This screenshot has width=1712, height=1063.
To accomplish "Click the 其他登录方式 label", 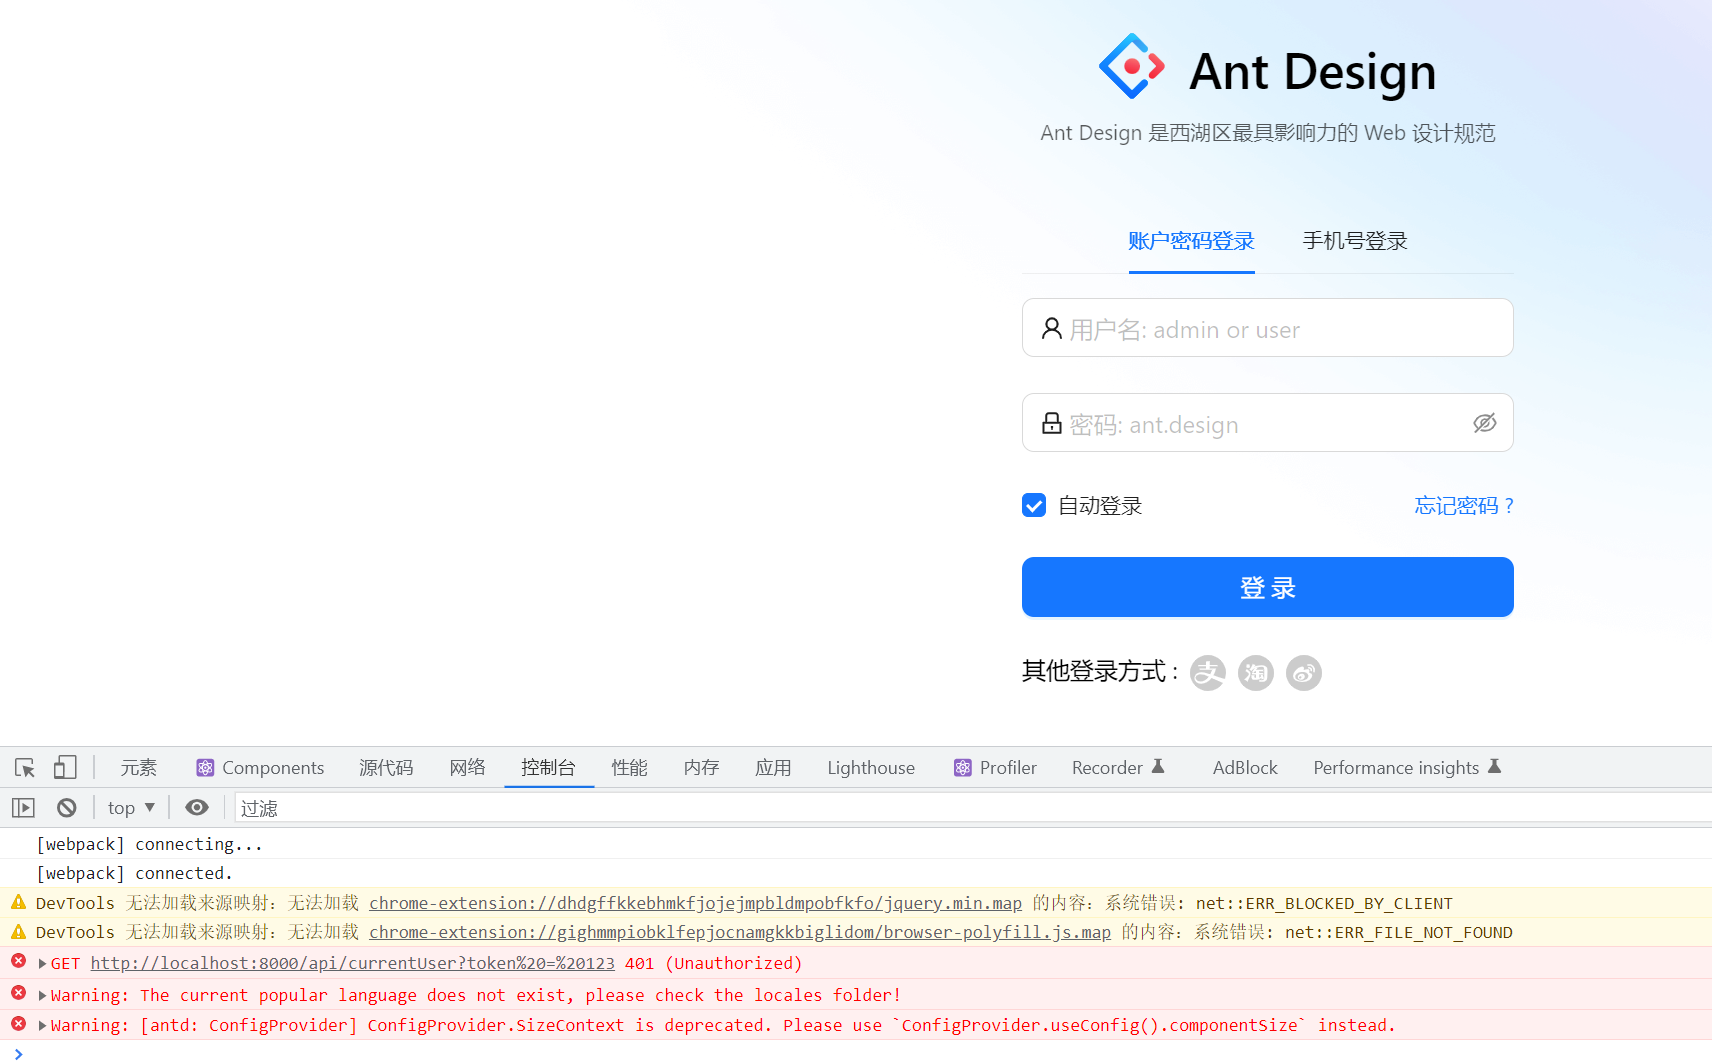I will click(1100, 671).
